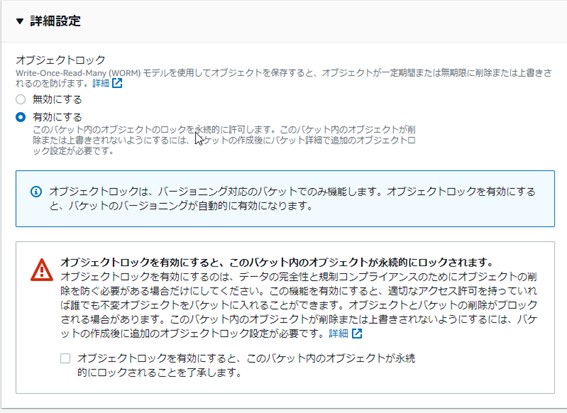
Task: Click the 詳細設定 heading text
Action: pyautogui.click(x=55, y=21)
